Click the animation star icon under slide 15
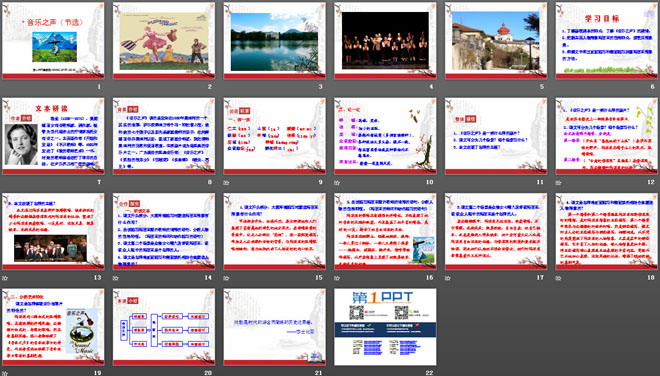Viewport: 660px width, 376px height. 226,278
